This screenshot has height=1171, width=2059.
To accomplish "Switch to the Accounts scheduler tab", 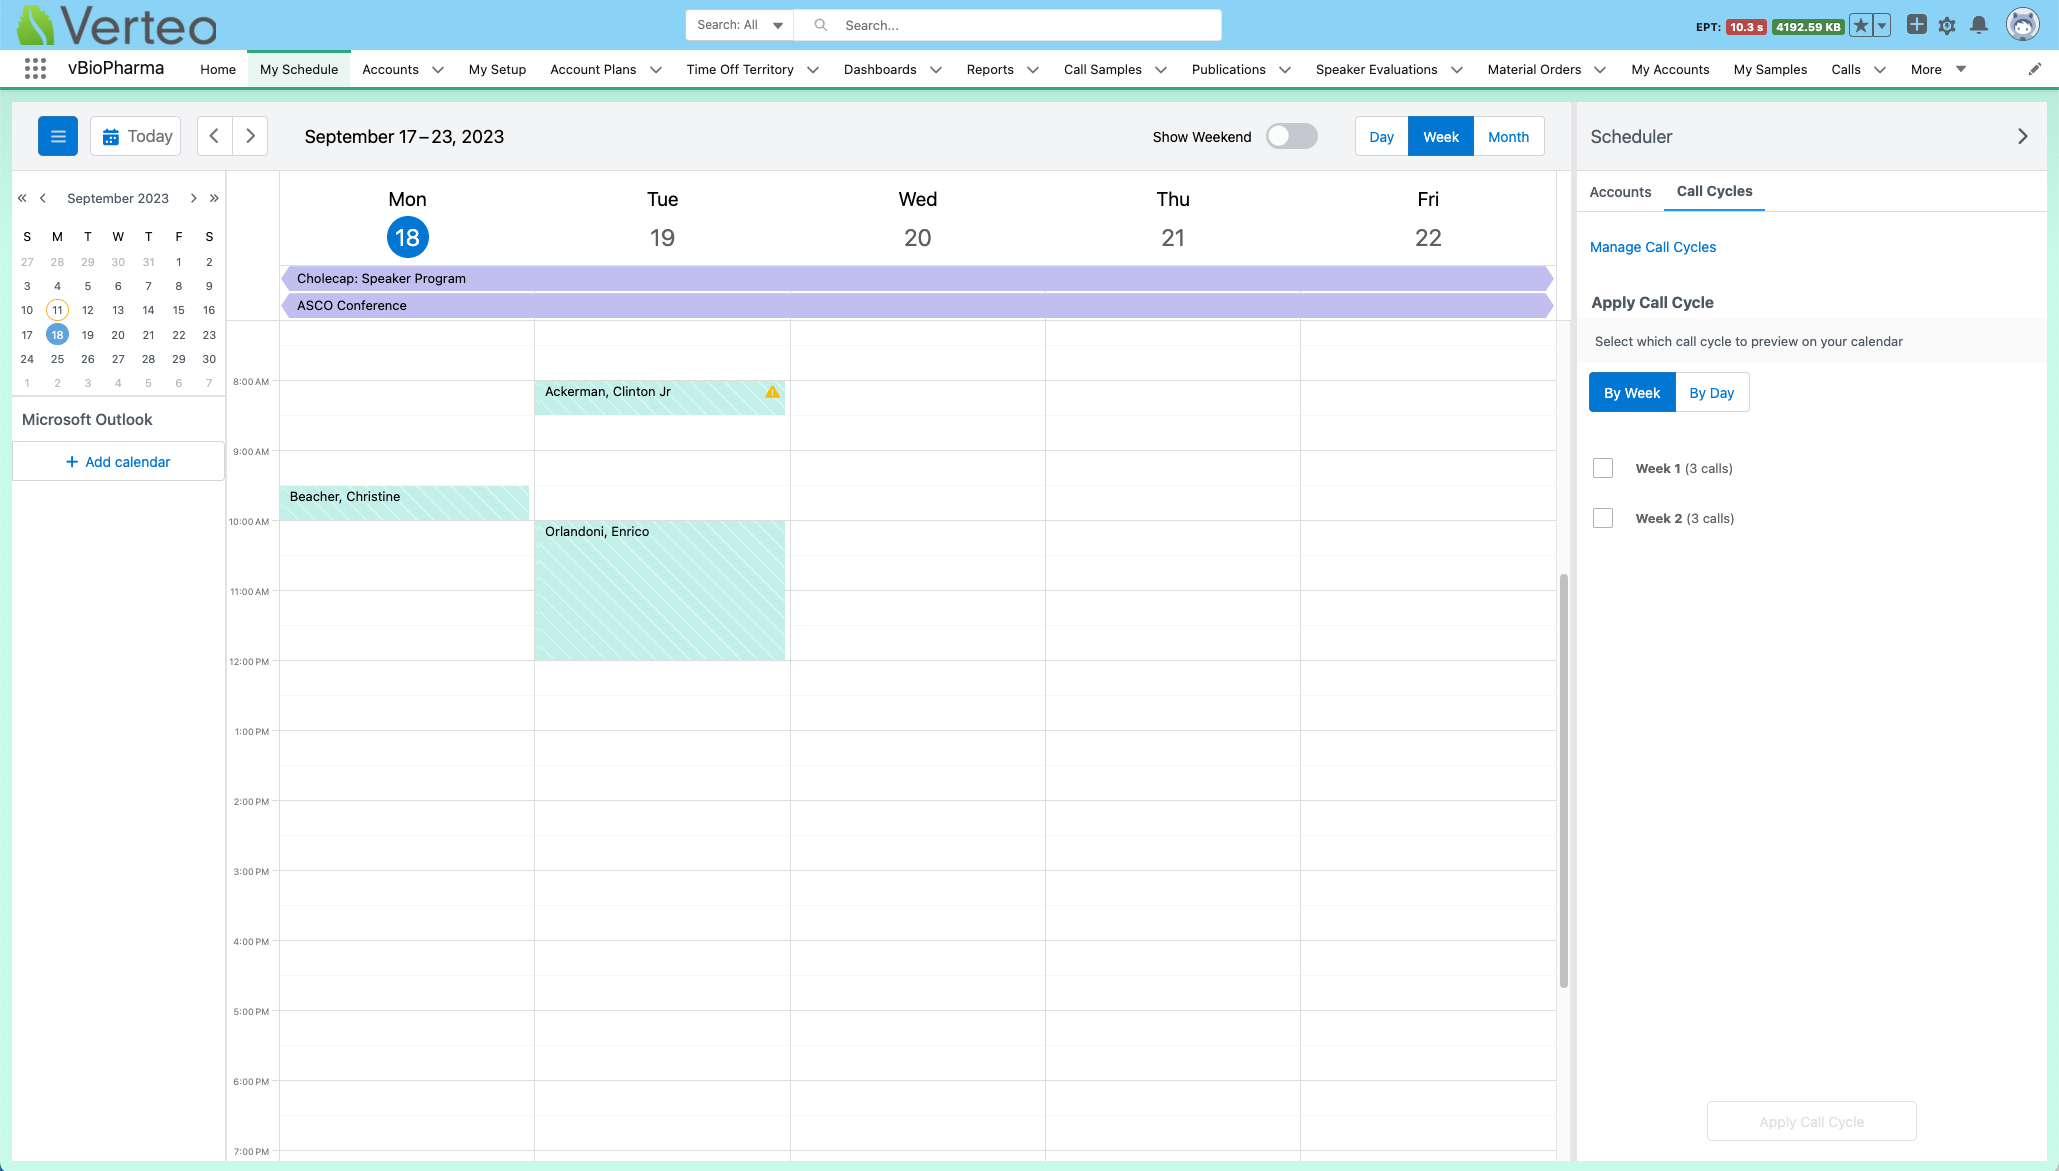I will coord(1620,192).
